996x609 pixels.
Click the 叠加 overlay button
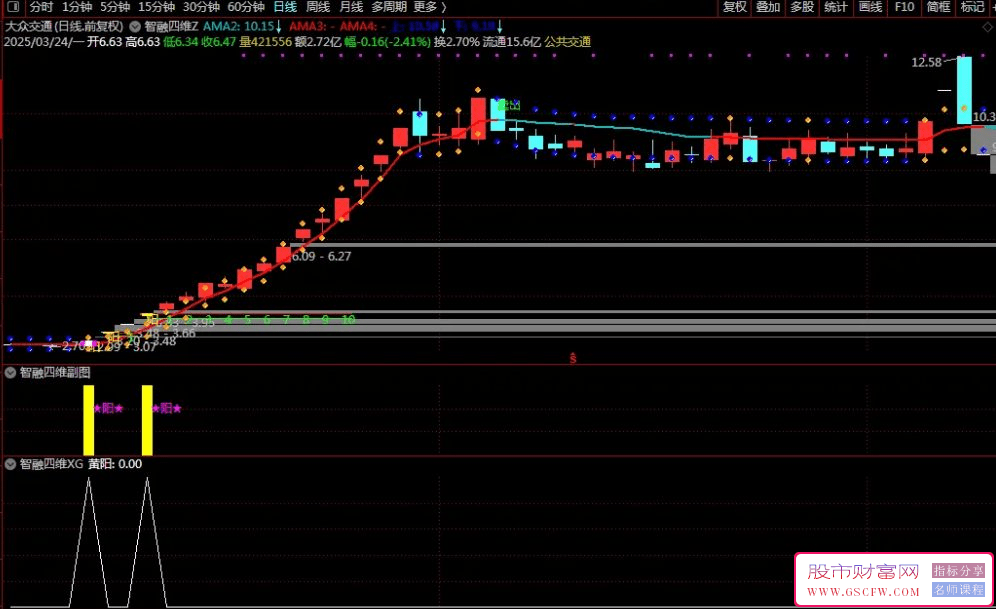coord(768,7)
